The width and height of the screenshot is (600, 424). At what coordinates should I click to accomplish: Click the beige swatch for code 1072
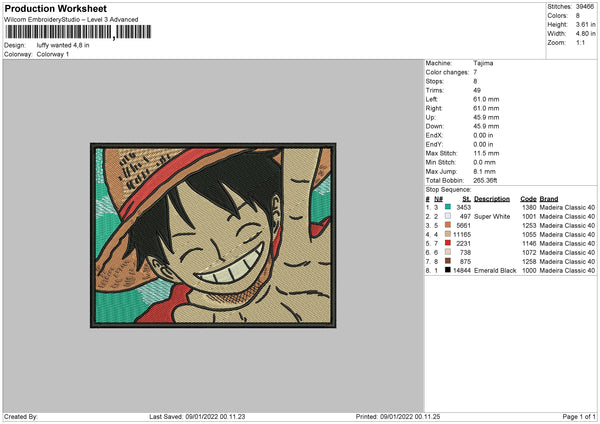pos(448,252)
